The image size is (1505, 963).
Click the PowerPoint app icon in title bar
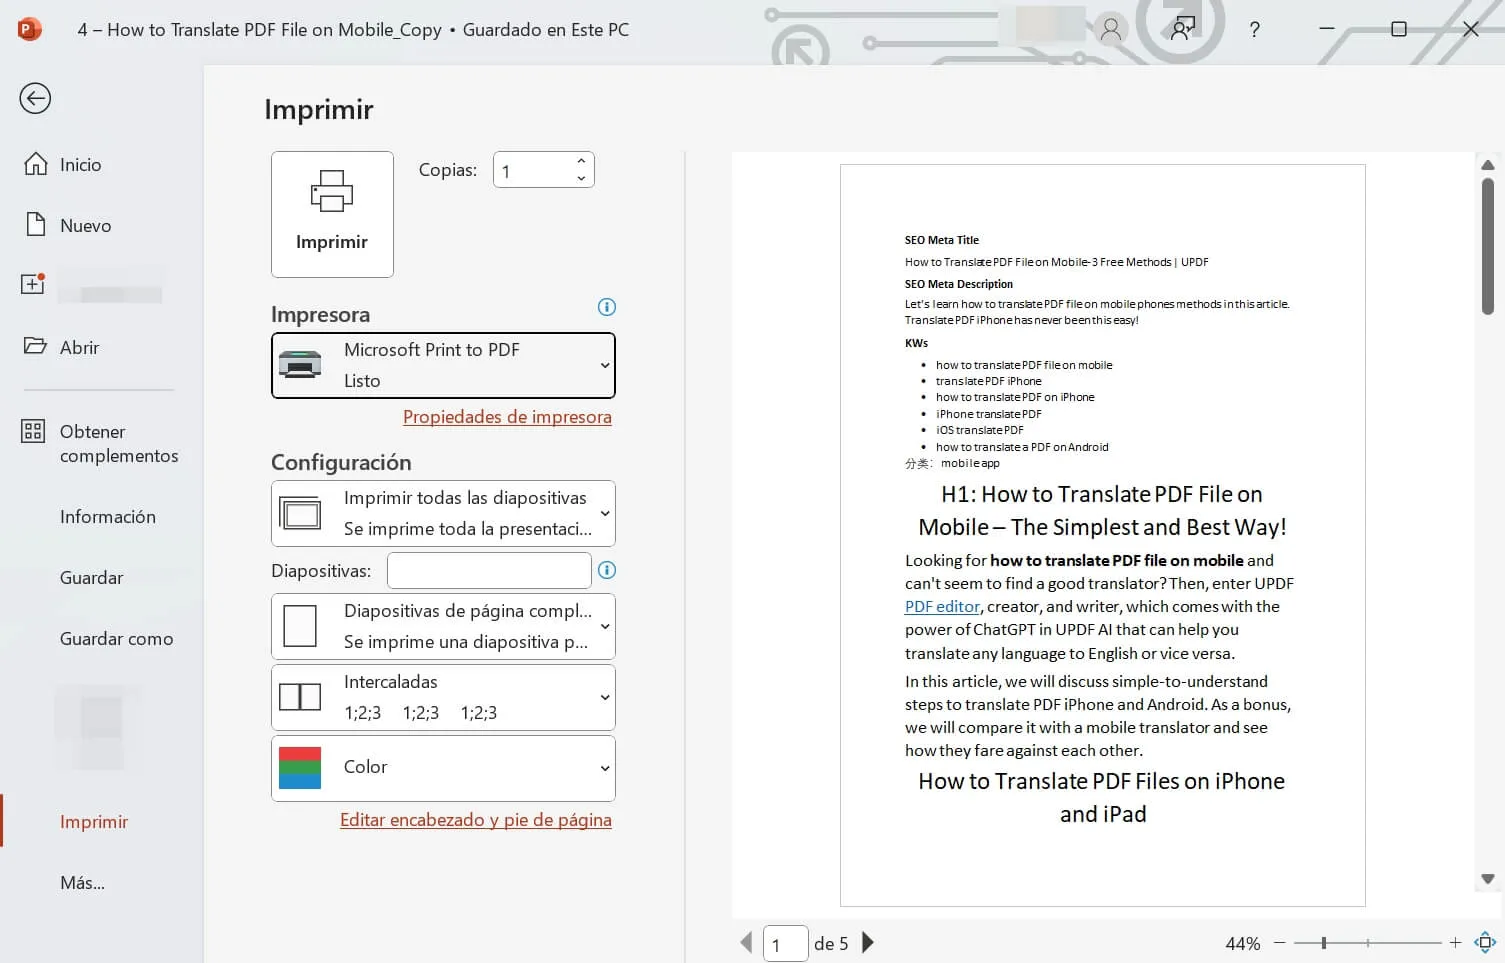pos(29,29)
